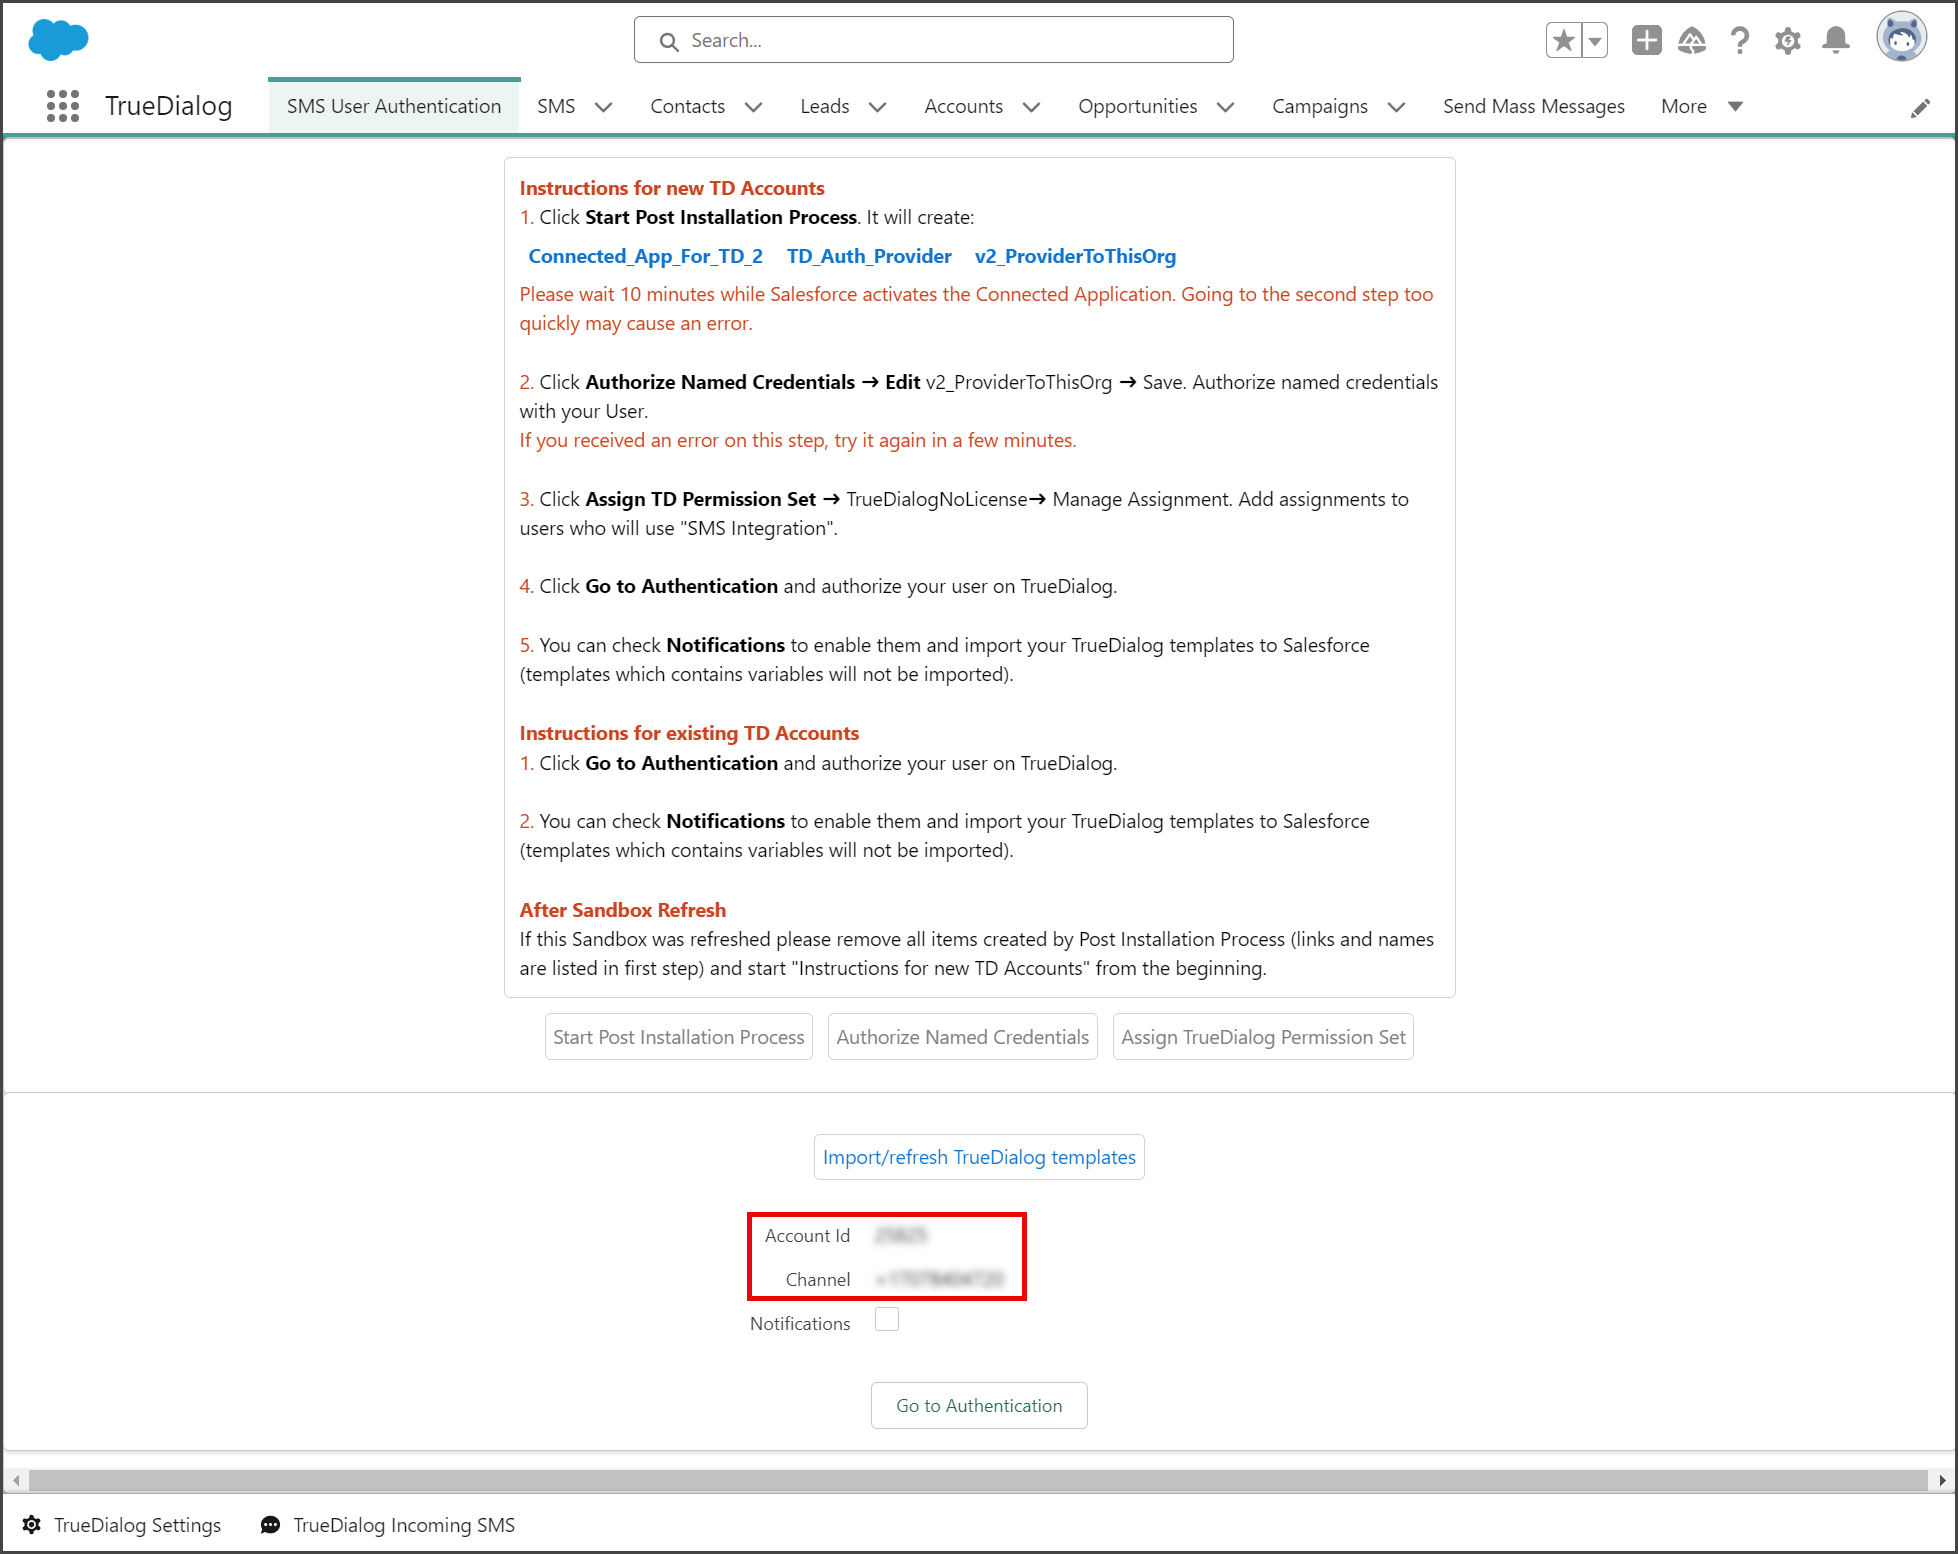Open the Leads tab

(x=824, y=106)
